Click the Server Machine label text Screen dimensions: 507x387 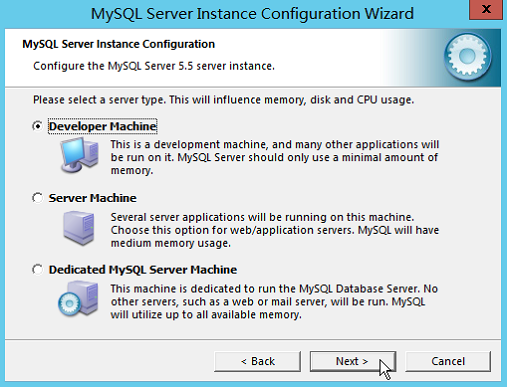coord(93,198)
